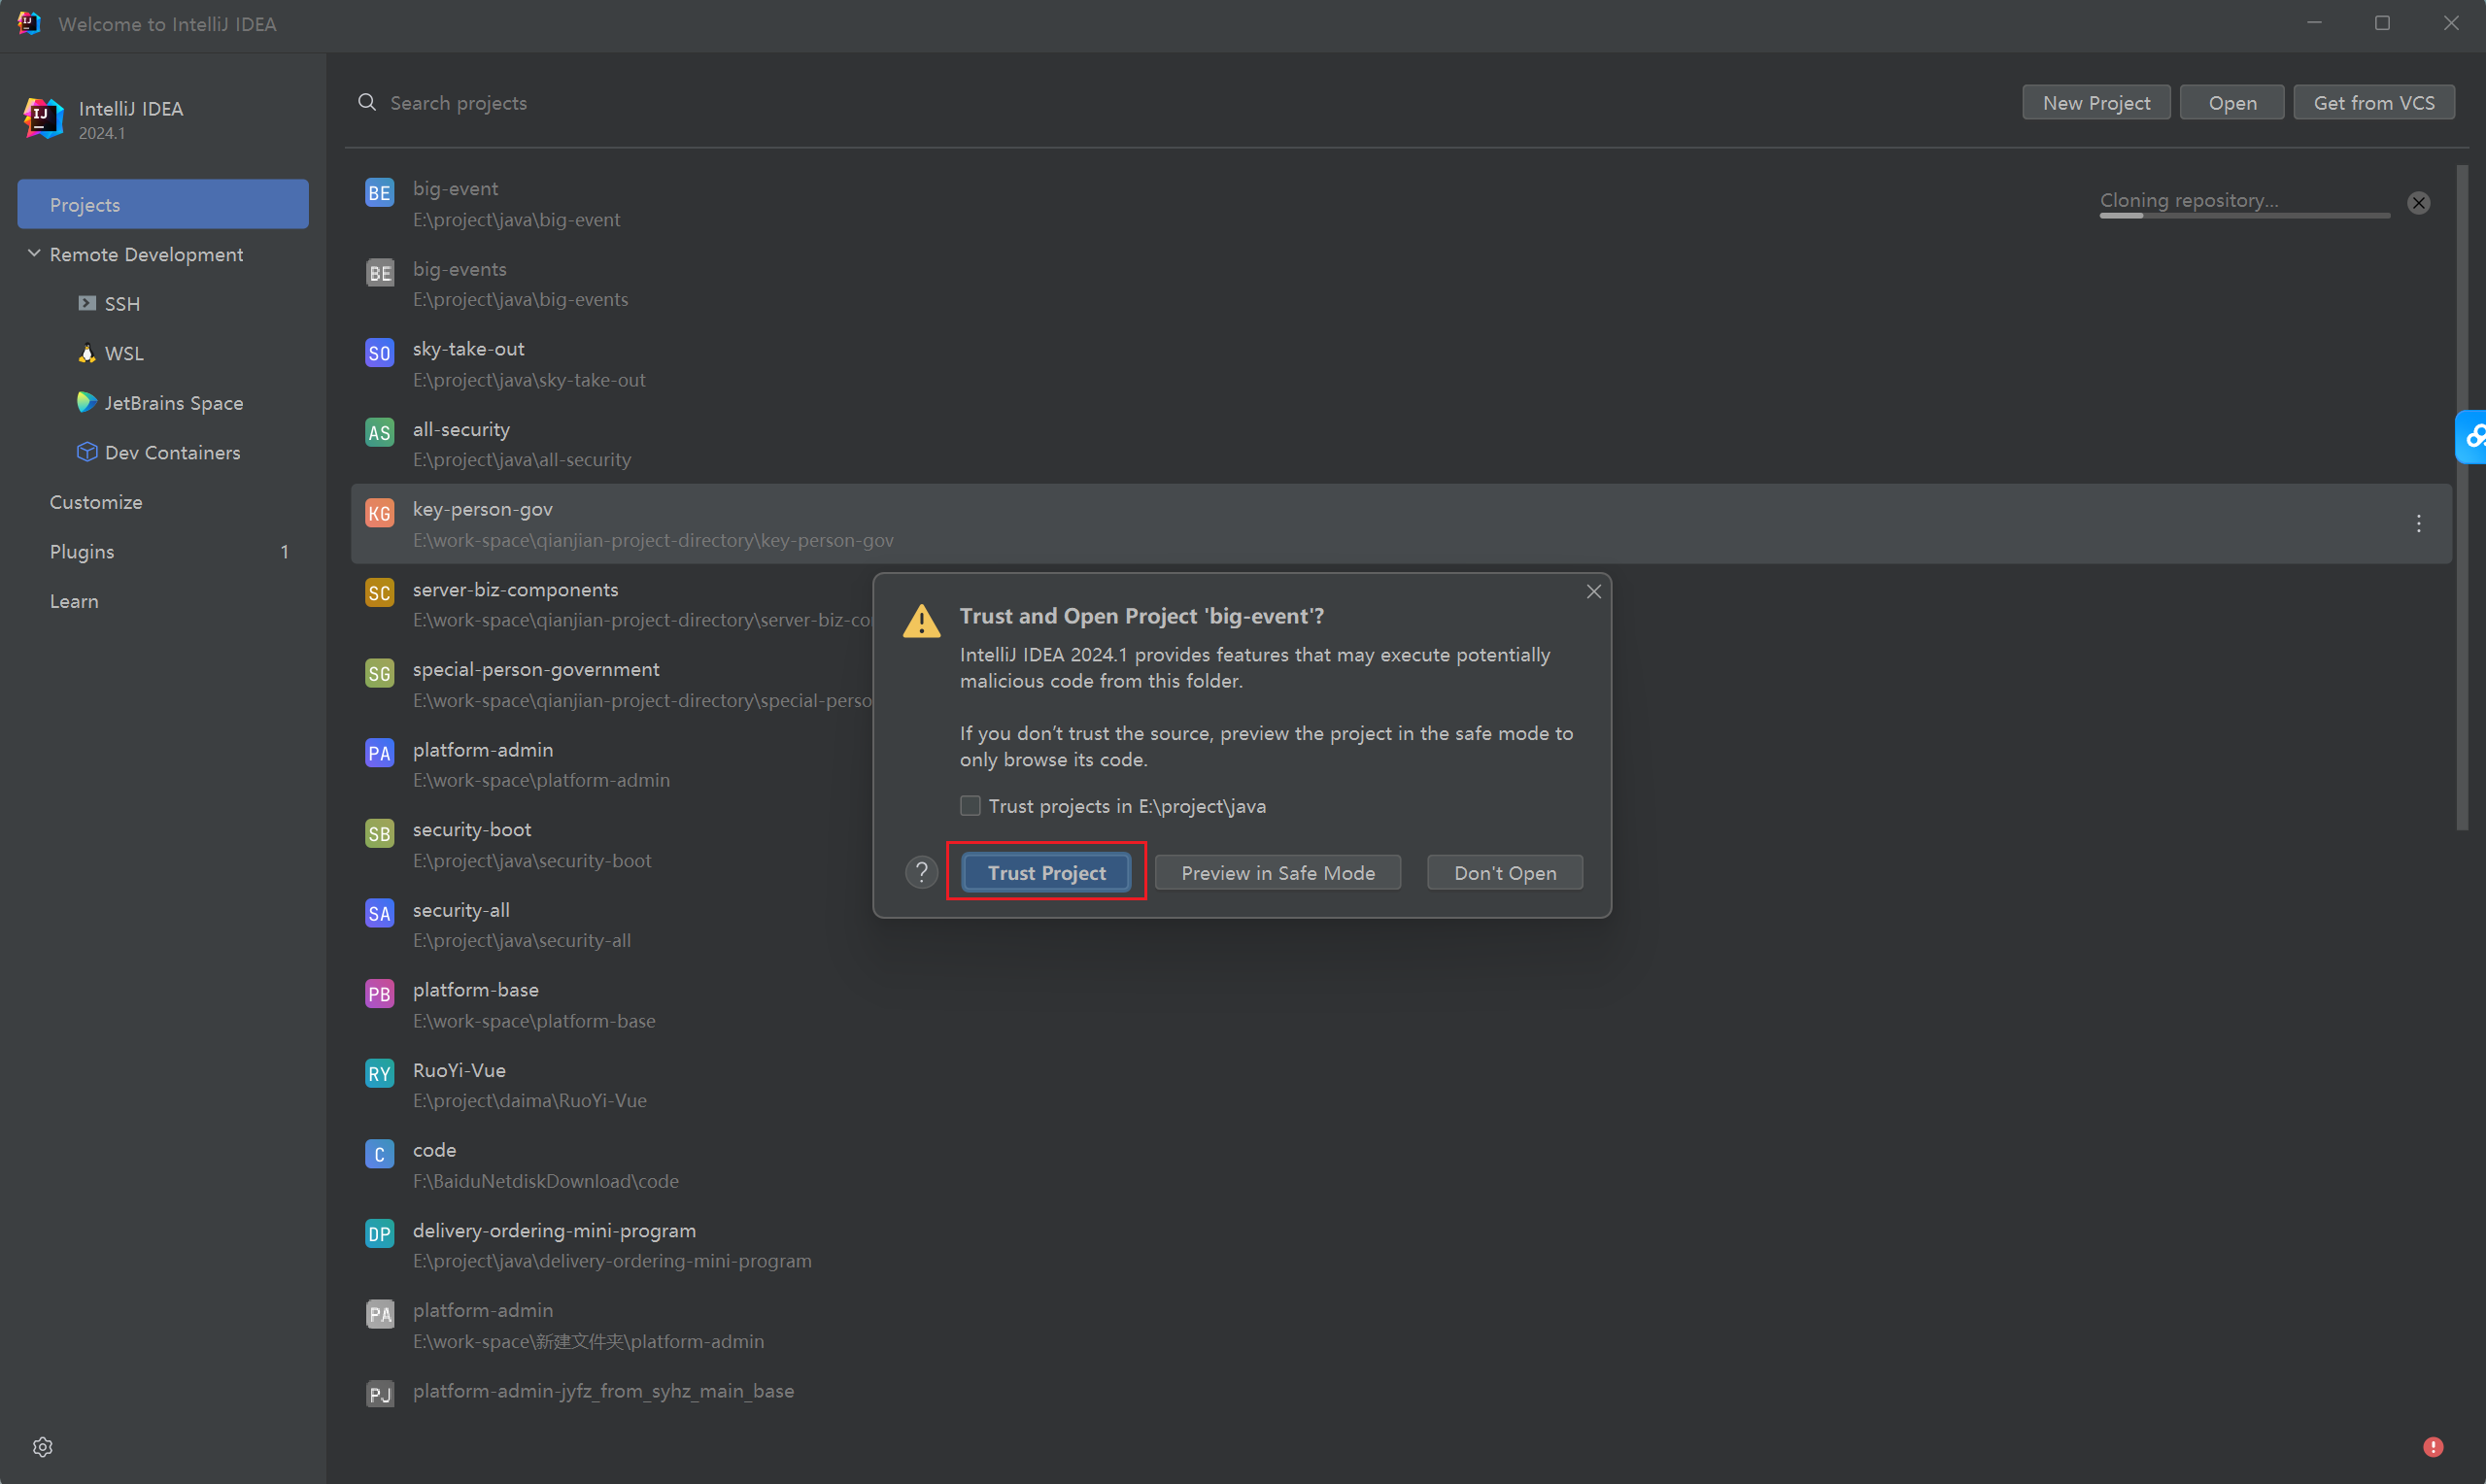Click the DP icon of delivery-ordering-mini-program
The height and width of the screenshot is (1484, 2486).
point(379,1234)
